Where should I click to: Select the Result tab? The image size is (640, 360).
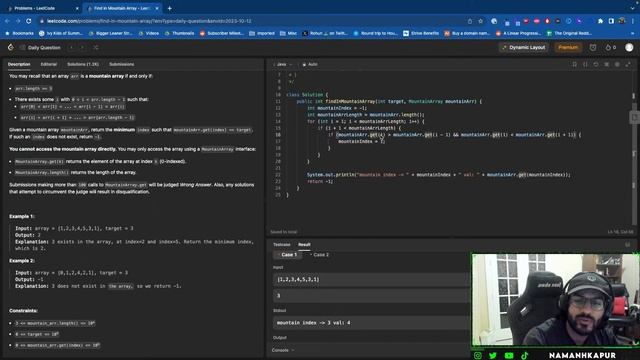point(304,244)
